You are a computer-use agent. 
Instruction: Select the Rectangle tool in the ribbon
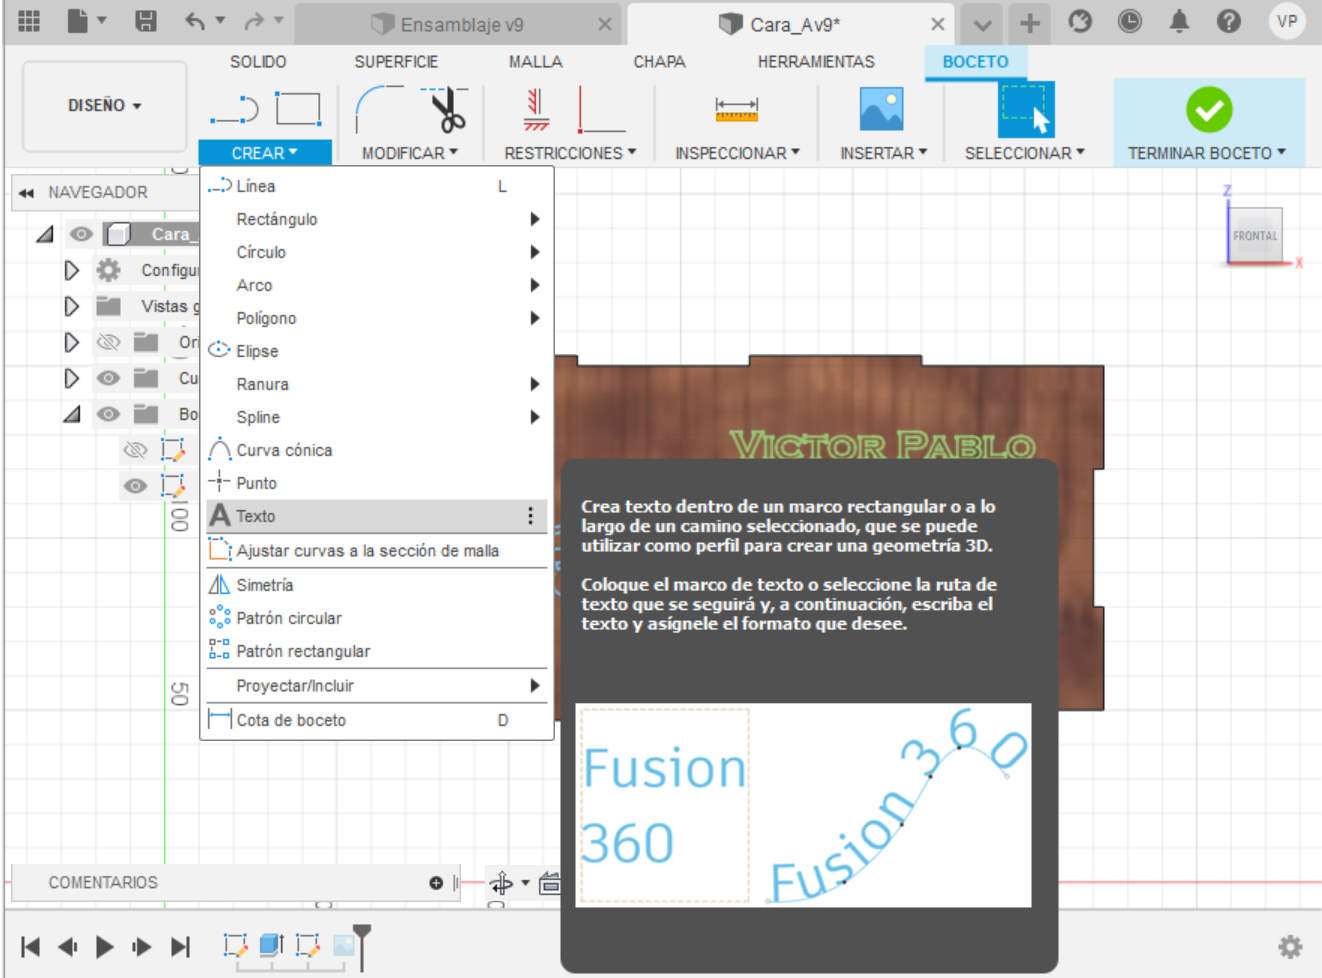(298, 109)
